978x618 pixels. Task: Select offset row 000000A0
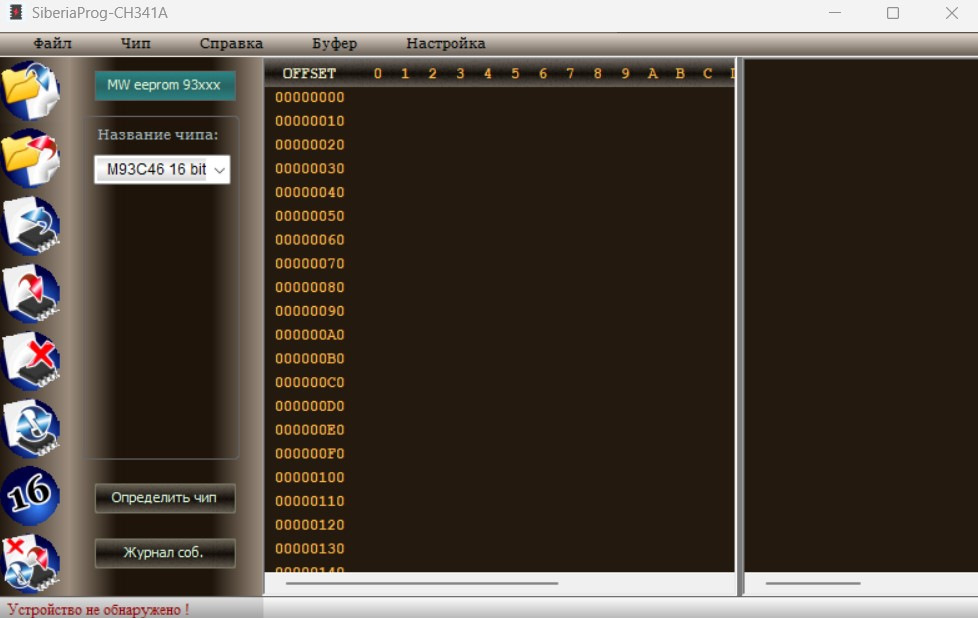click(x=309, y=335)
